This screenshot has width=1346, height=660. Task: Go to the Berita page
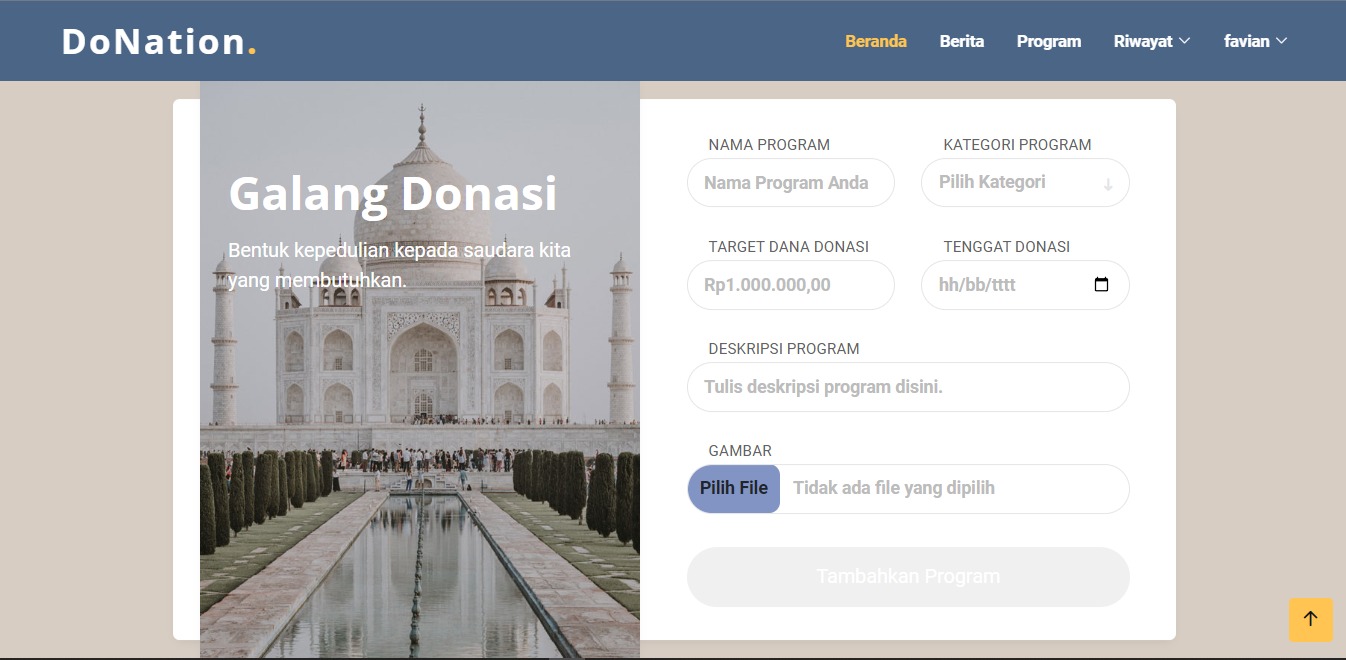pos(962,41)
